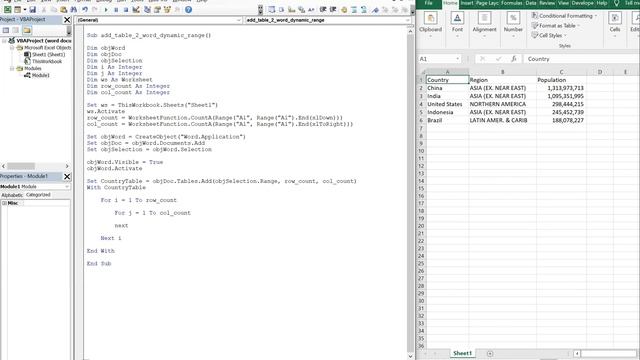
Task: Switch to the Alphabetic properties tab
Action: click(12, 195)
